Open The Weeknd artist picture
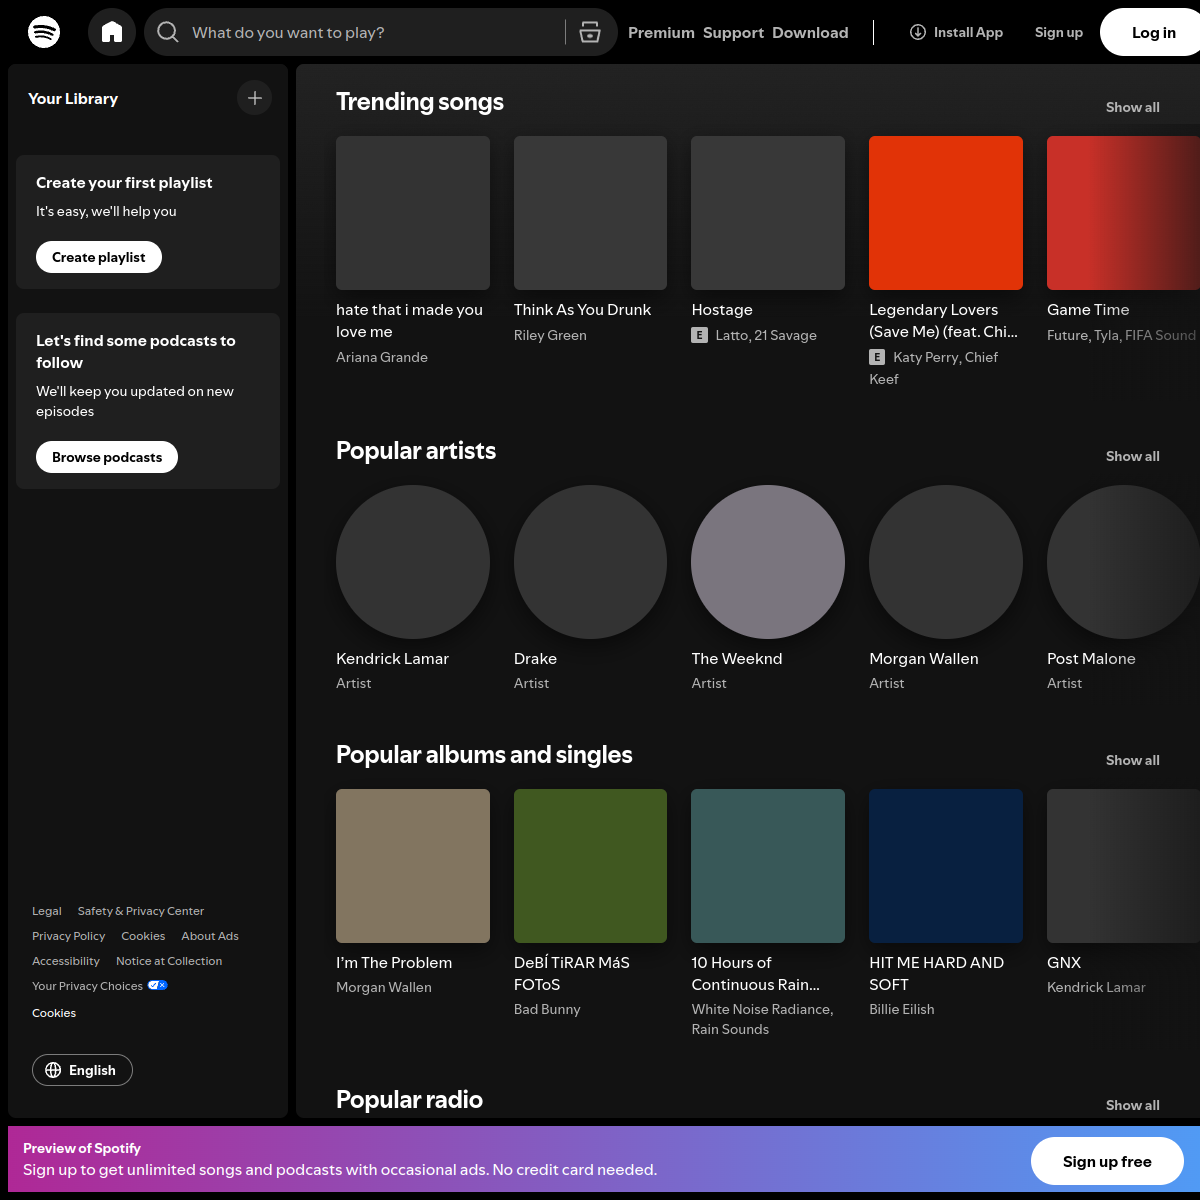Screen dimensions: 1200x1200 click(768, 562)
